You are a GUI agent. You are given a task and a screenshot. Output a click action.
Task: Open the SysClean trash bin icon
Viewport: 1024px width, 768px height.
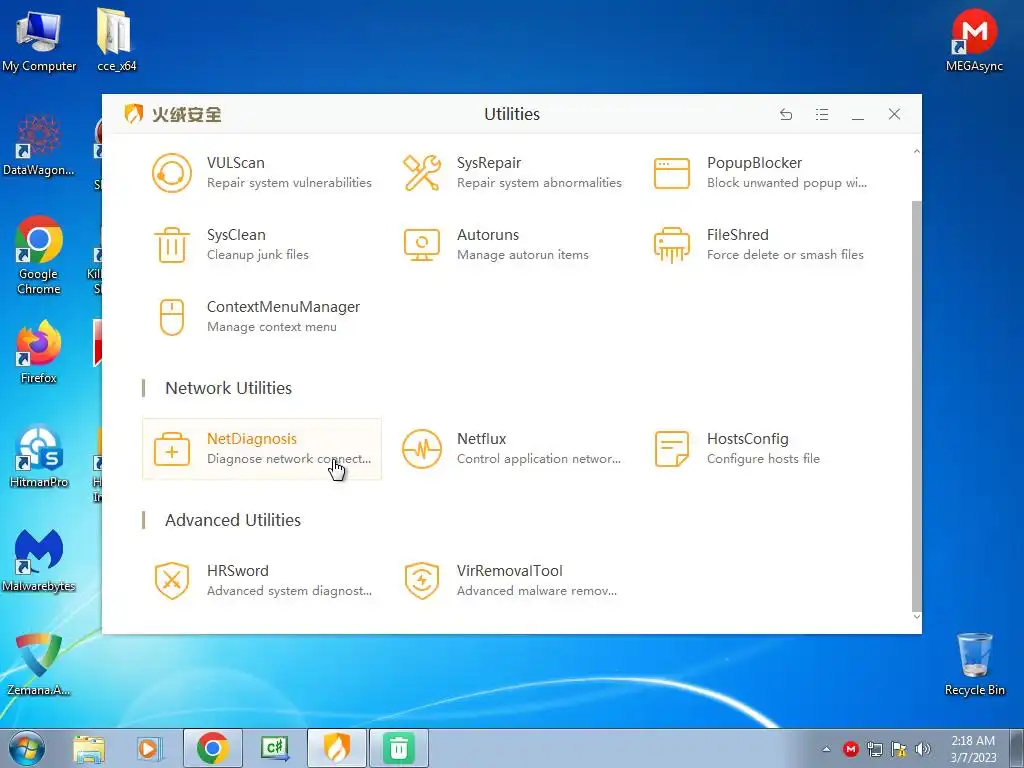172,245
